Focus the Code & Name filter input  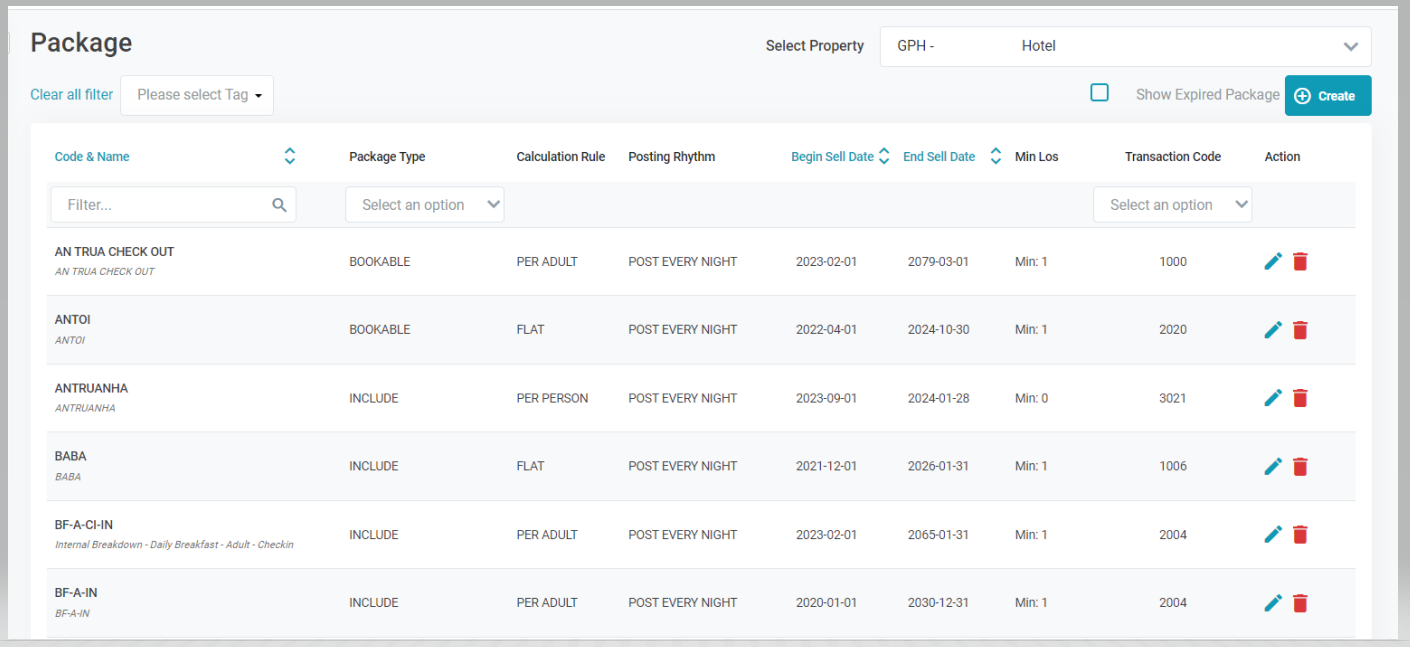tap(160, 205)
